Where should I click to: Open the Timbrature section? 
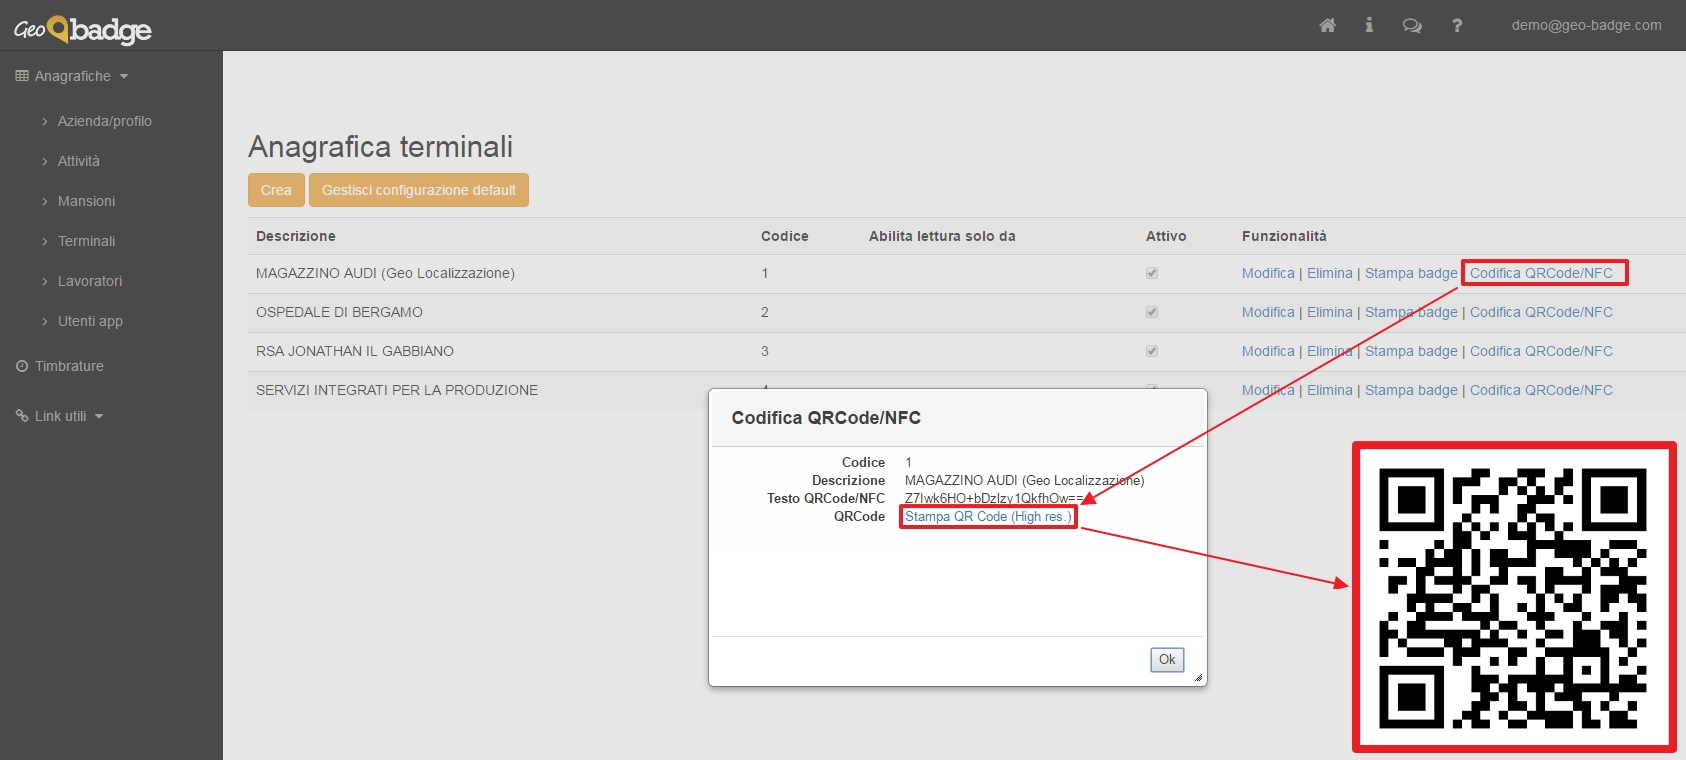click(69, 366)
